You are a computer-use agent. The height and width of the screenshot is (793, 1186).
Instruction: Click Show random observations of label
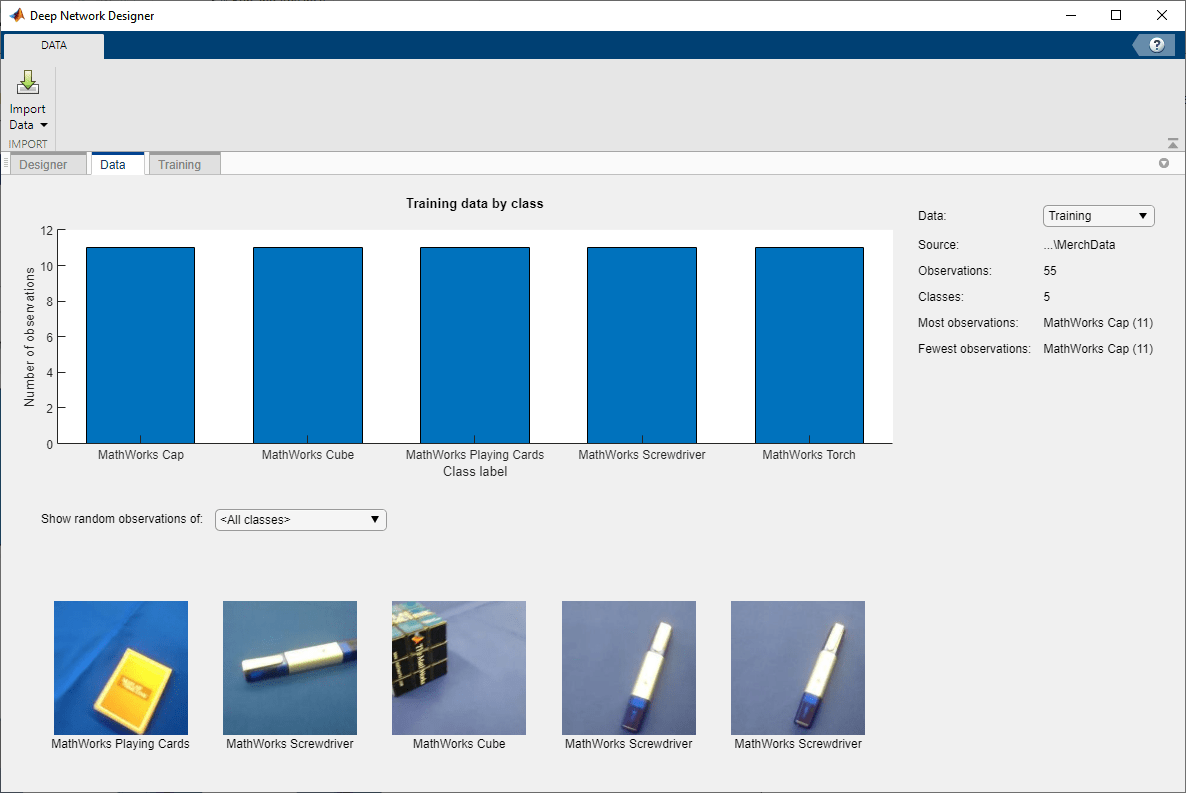(122, 518)
